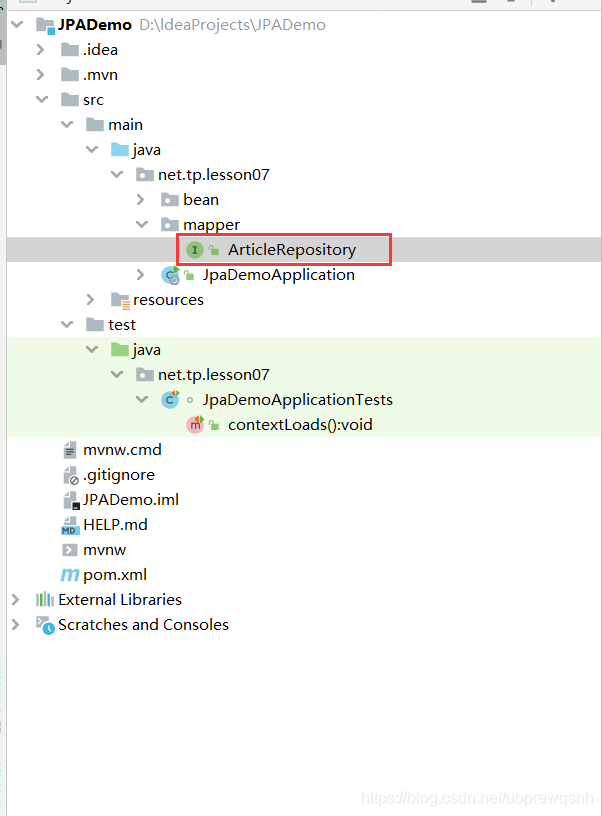Select the mvnw.cmd file
This screenshot has width=602, height=816.
[x=122, y=450]
